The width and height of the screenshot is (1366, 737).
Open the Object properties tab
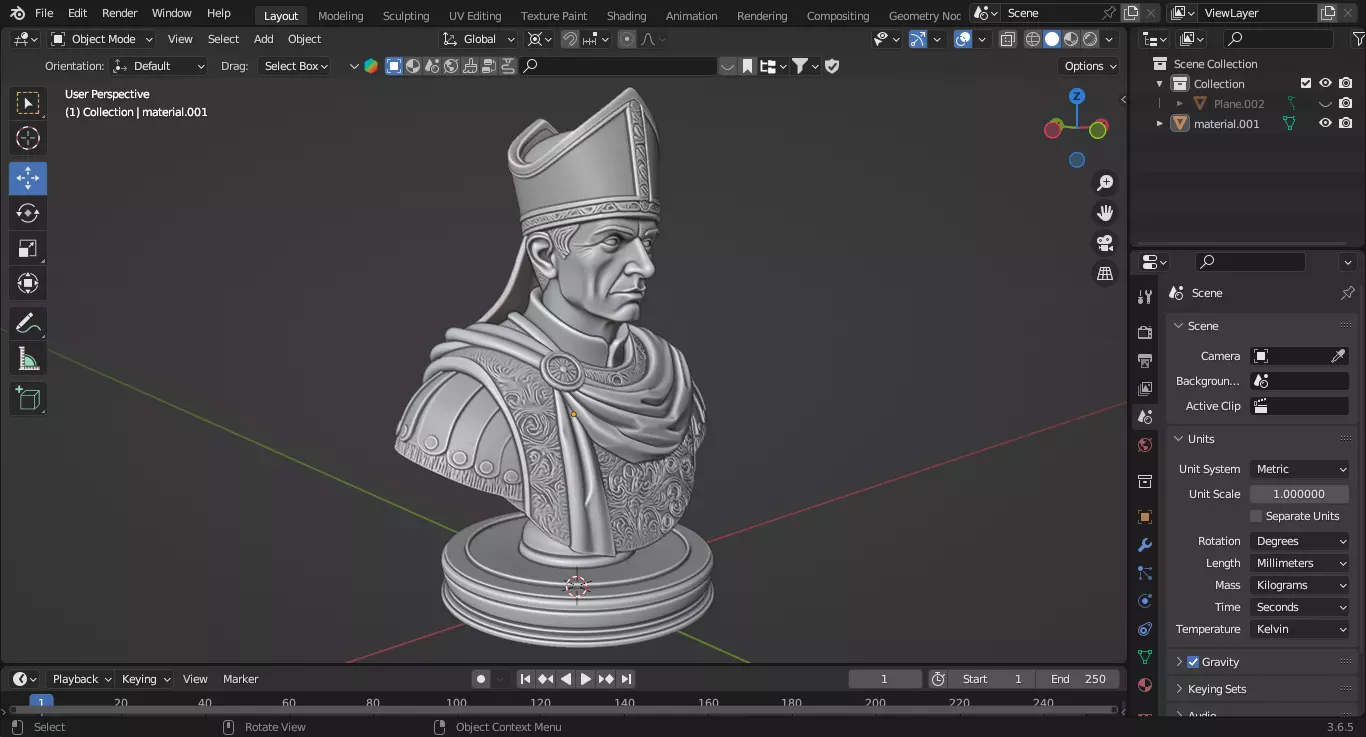pyautogui.click(x=1145, y=517)
